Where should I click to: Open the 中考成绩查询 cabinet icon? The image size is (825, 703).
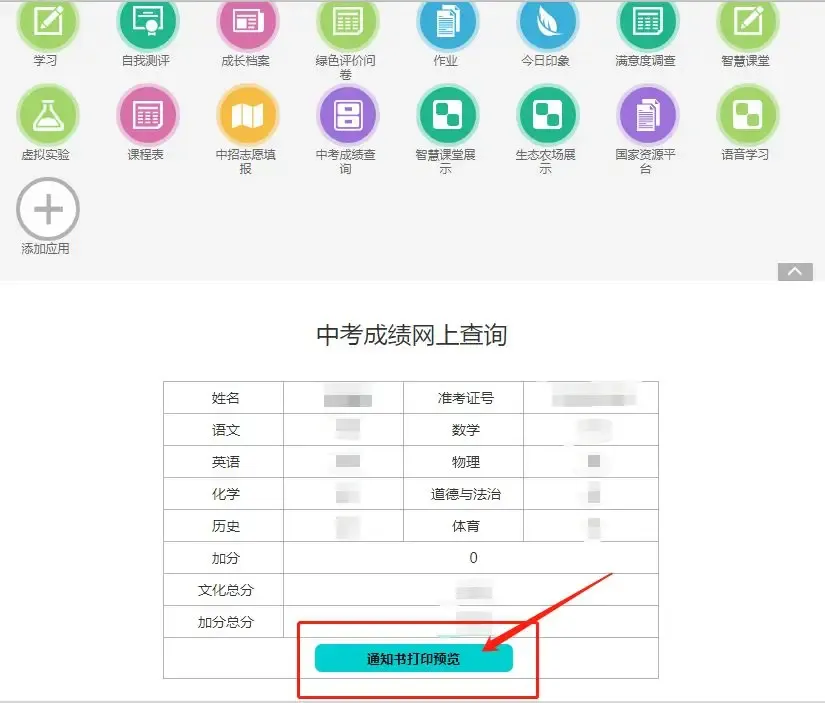coord(347,115)
